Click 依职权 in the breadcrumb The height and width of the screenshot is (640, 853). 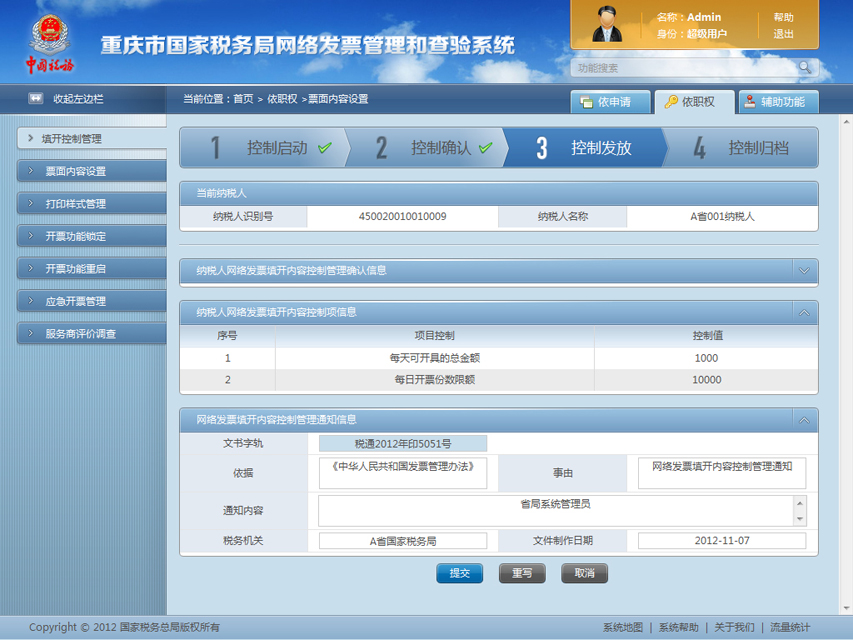pyautogui.click(x=282, y=99)
